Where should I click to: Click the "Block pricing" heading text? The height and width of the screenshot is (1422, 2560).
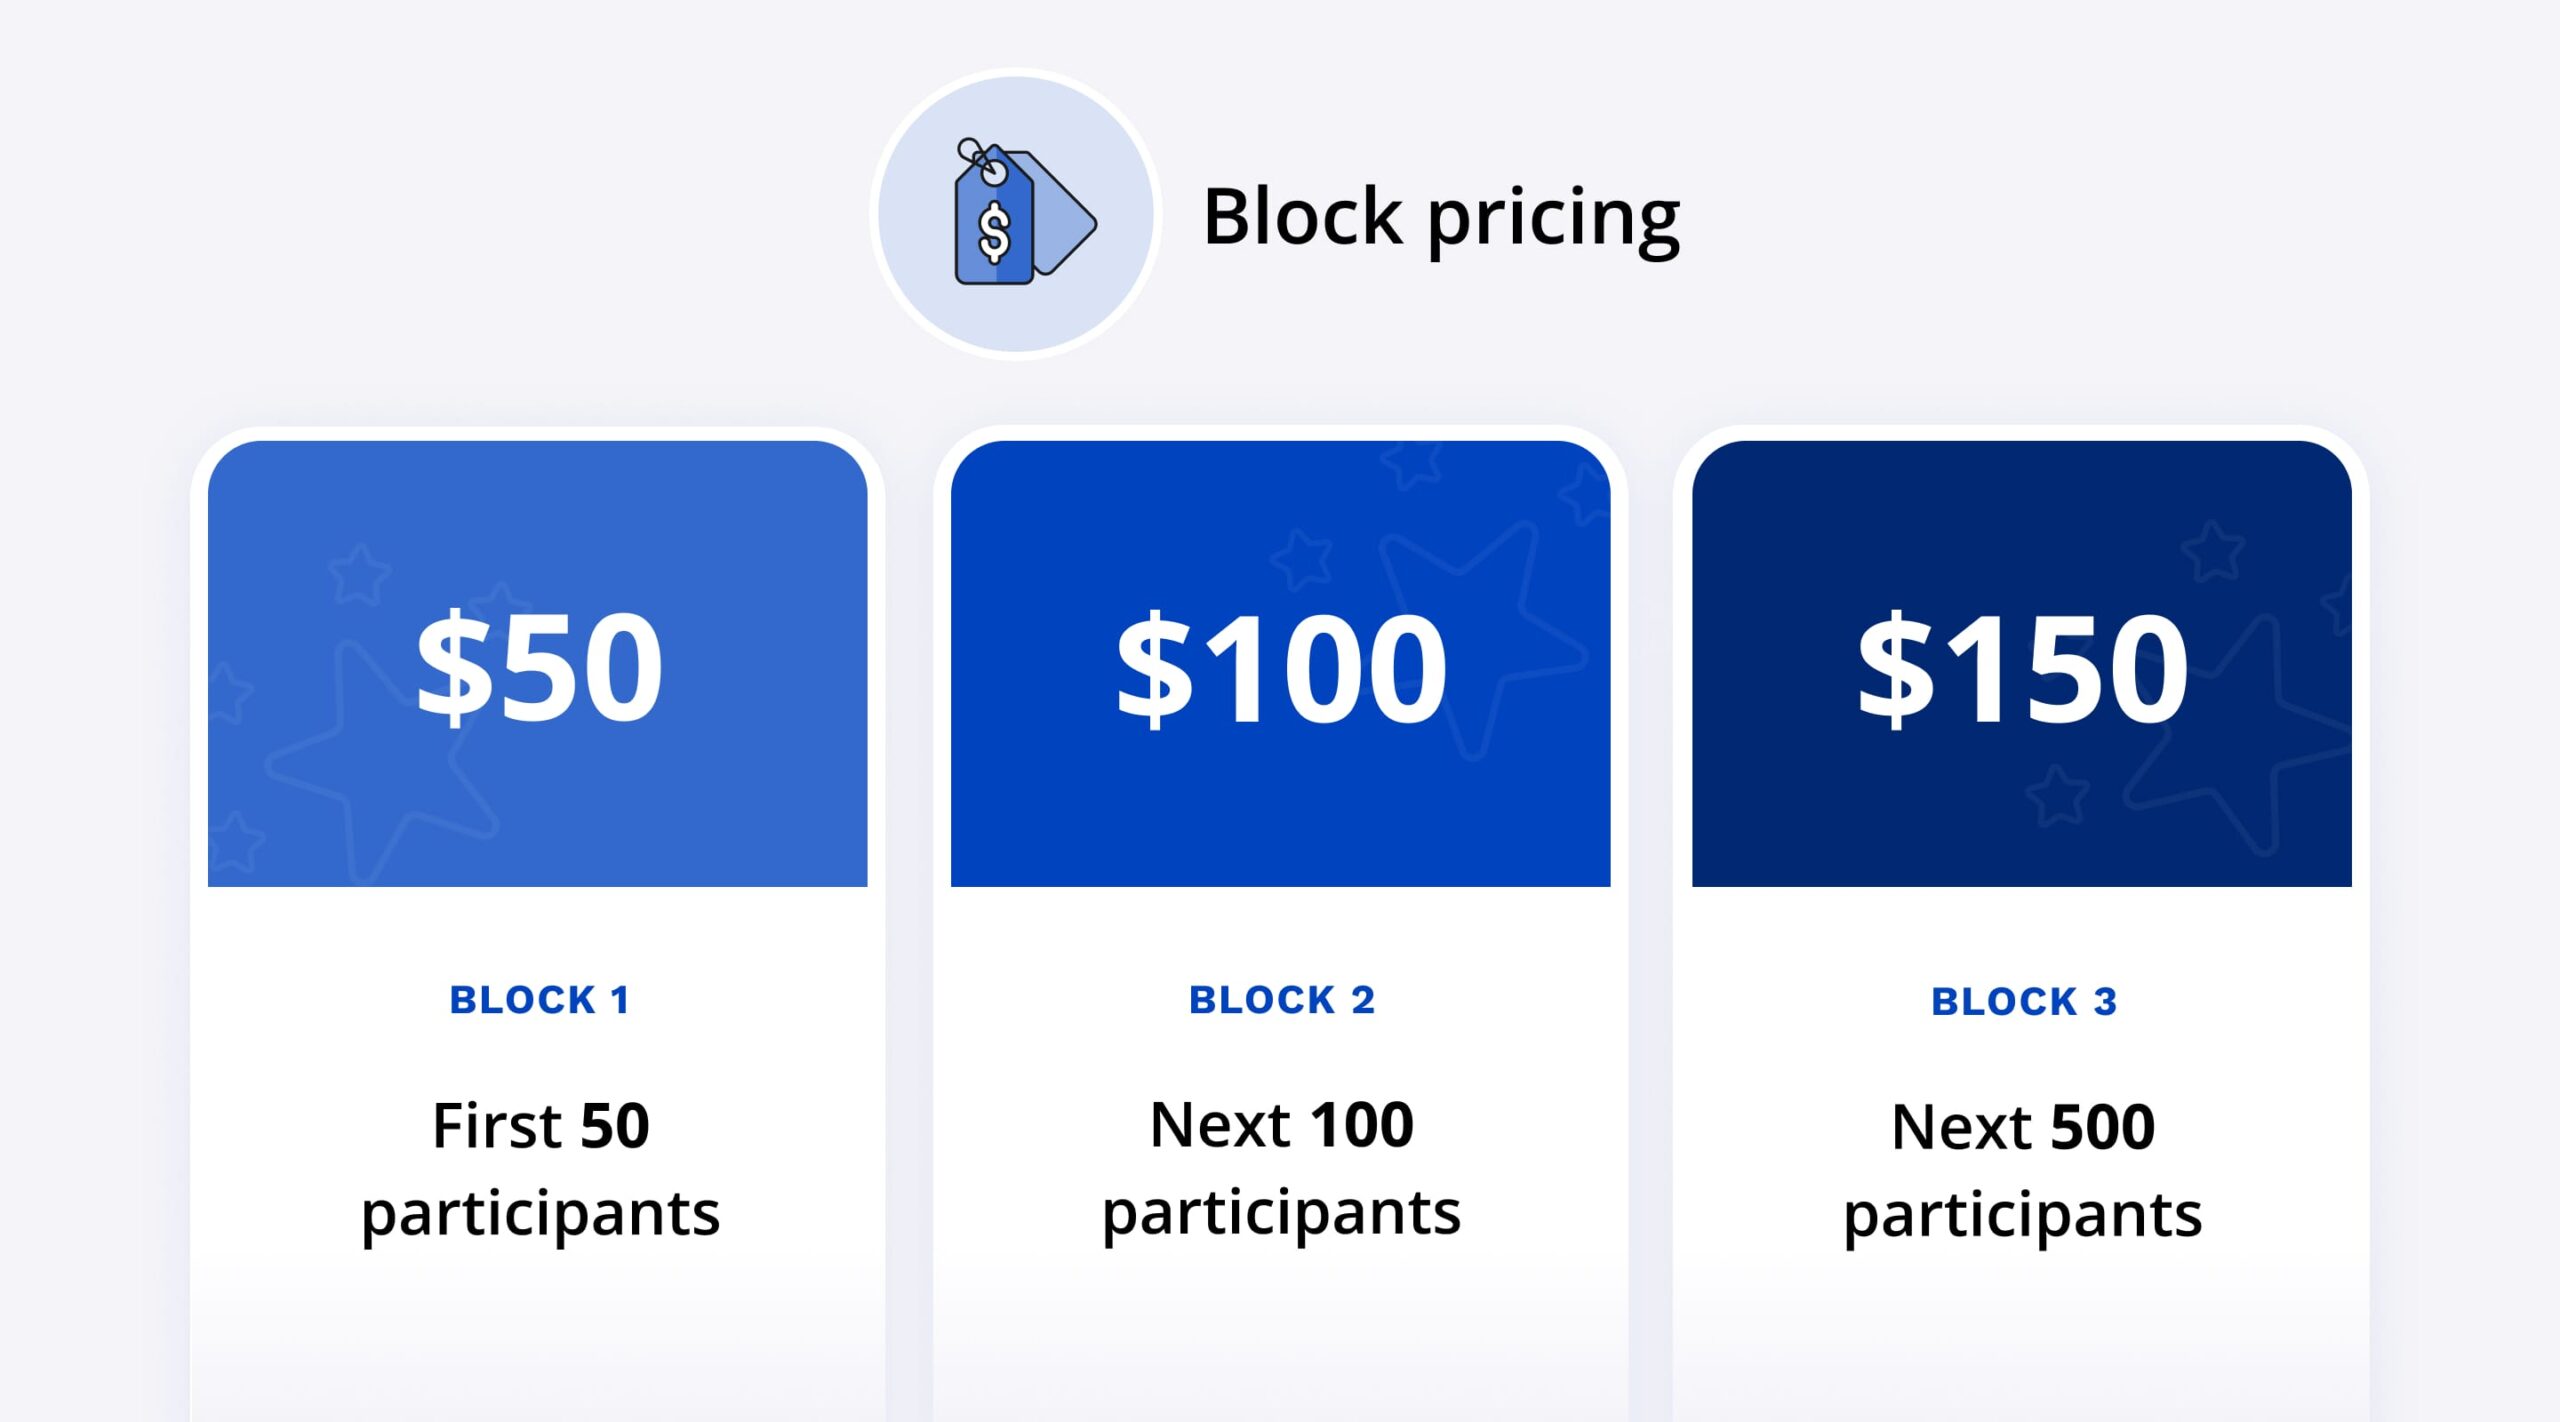(1441, 216)
